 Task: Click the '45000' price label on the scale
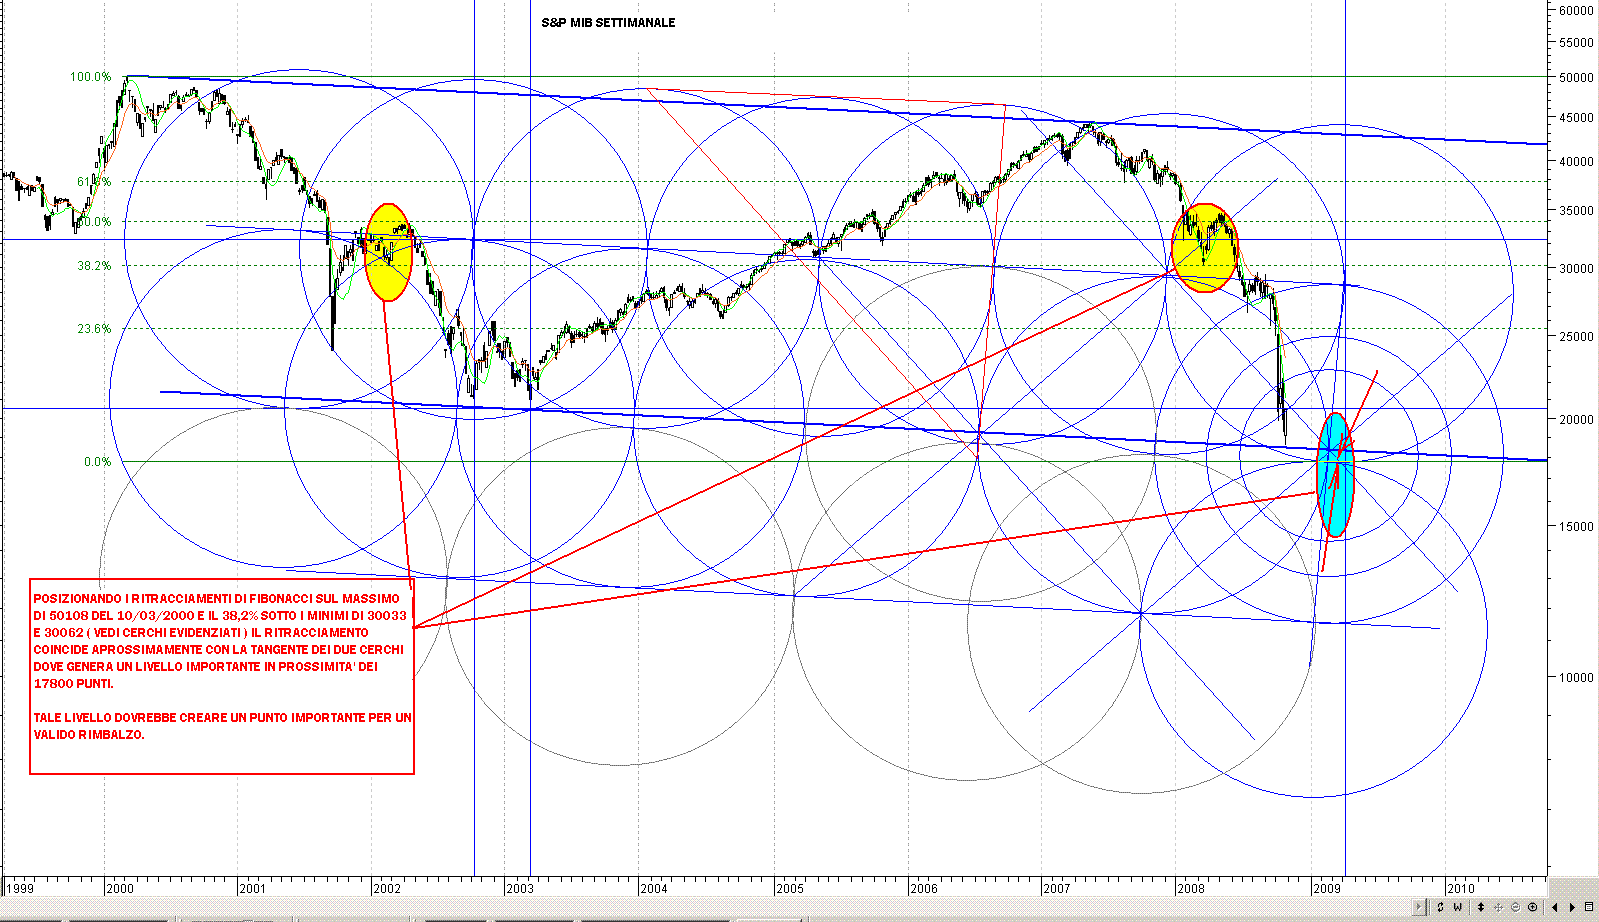pos(1576,118)
